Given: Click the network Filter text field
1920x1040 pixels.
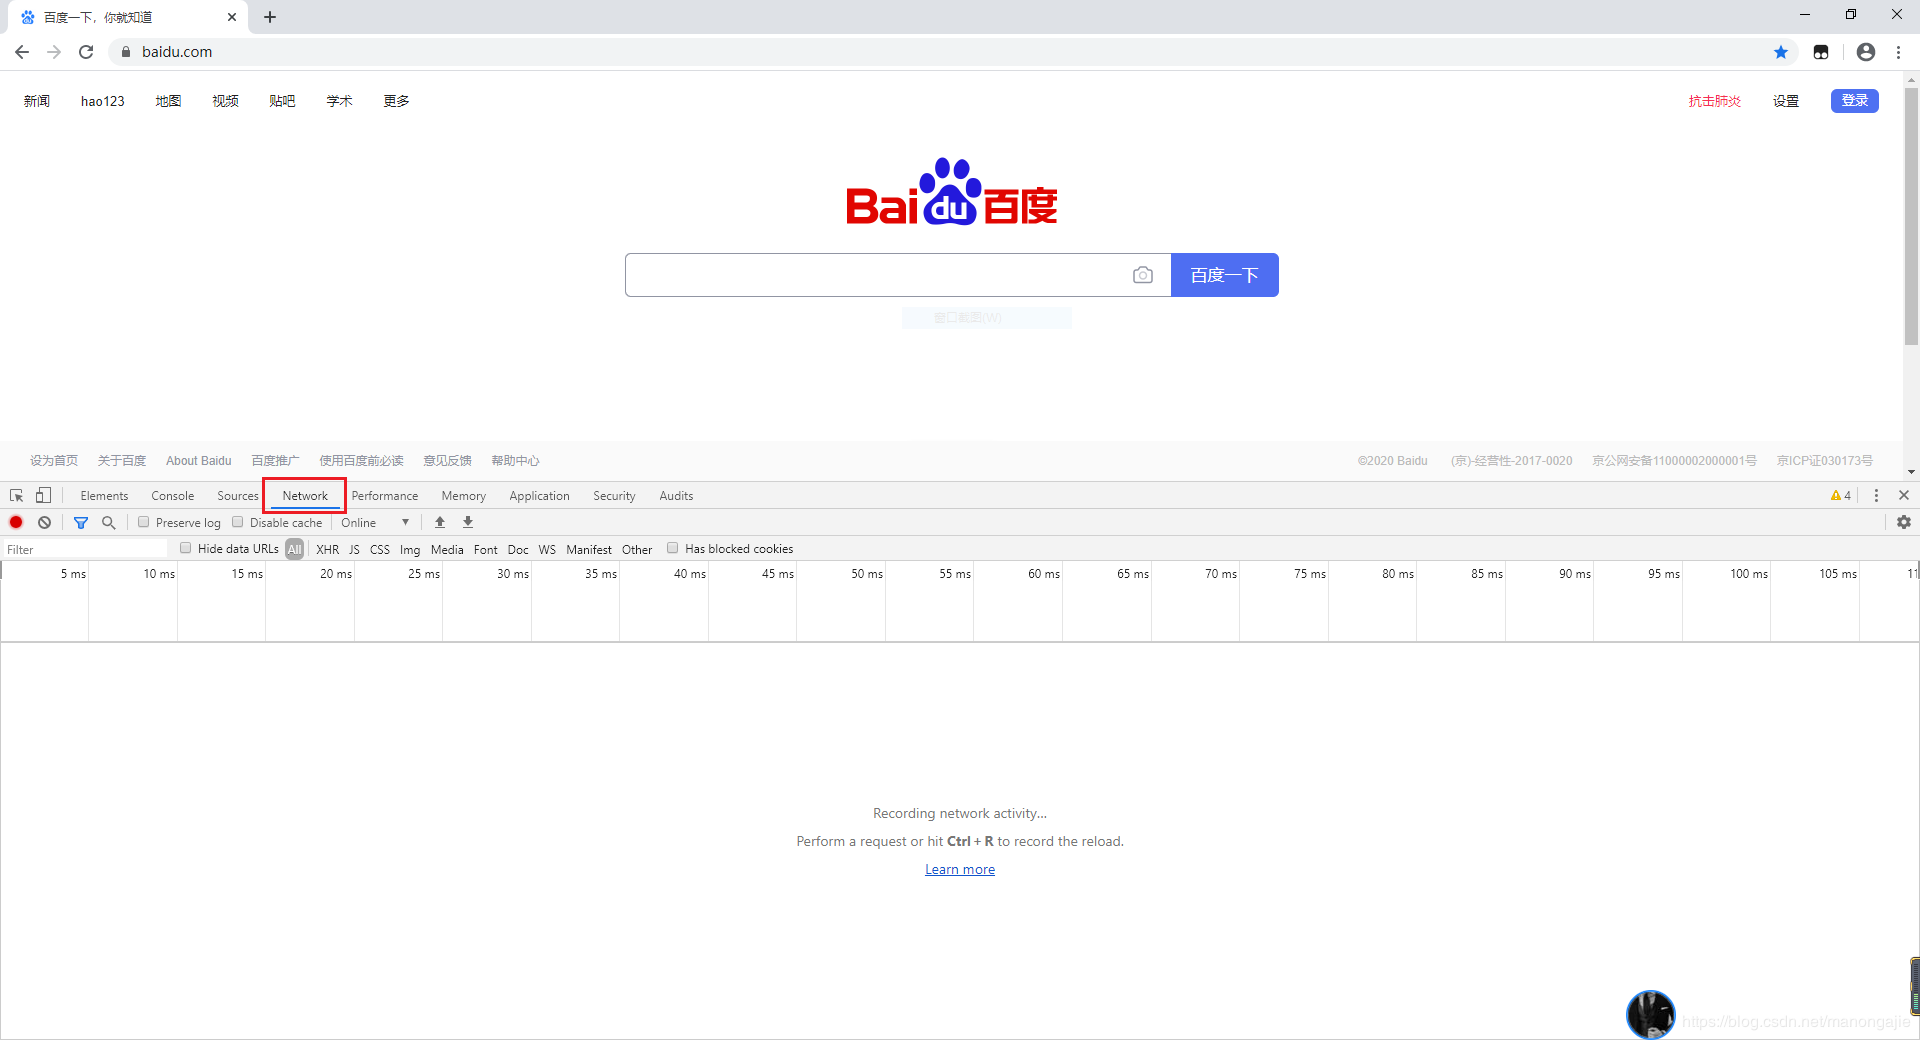Looking at the screenshot, I should [85, 549].
